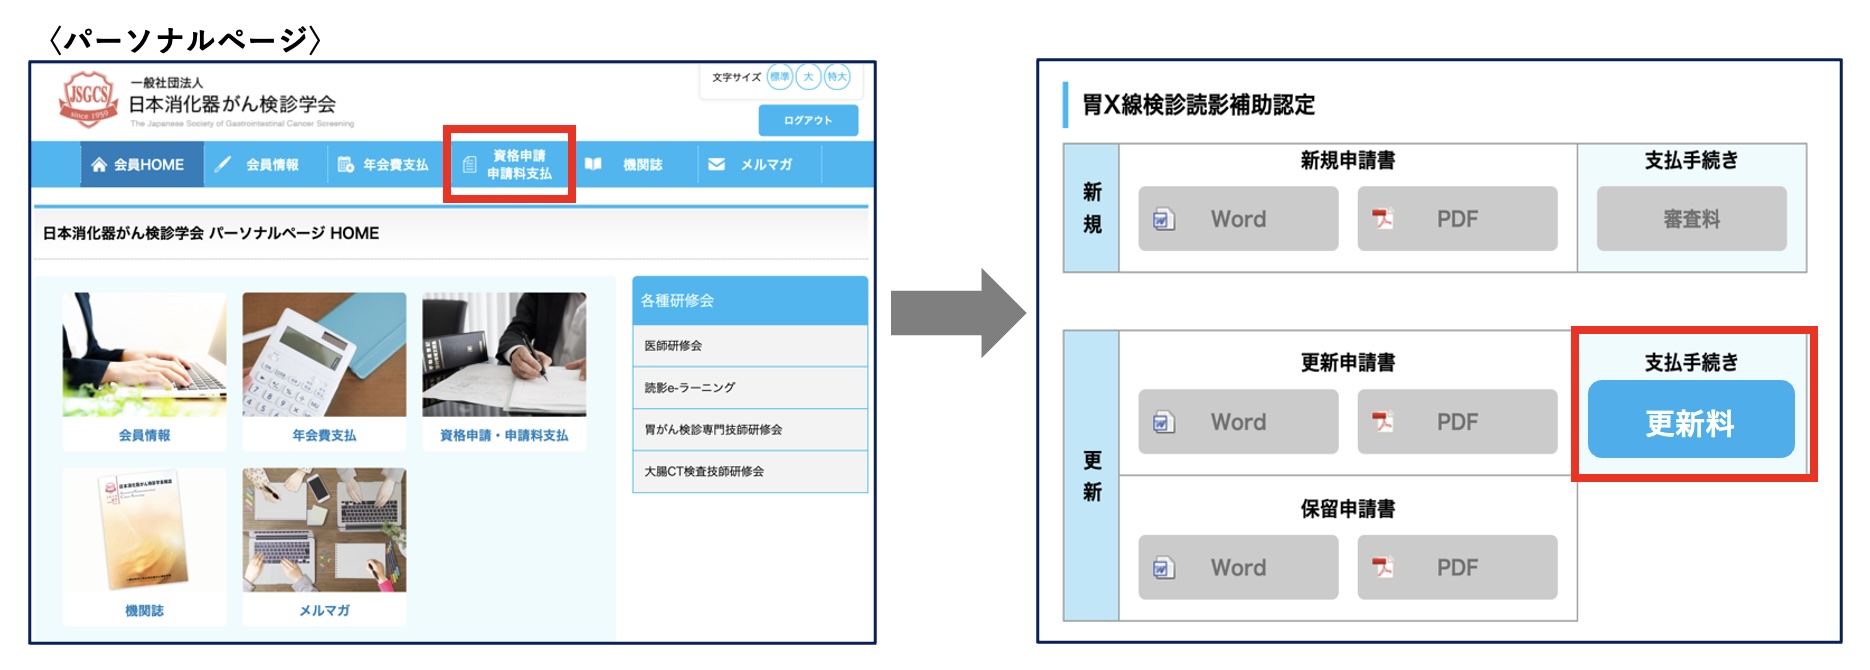
Task: Click the envelope icon beside メルマガ
Action: 716,164
